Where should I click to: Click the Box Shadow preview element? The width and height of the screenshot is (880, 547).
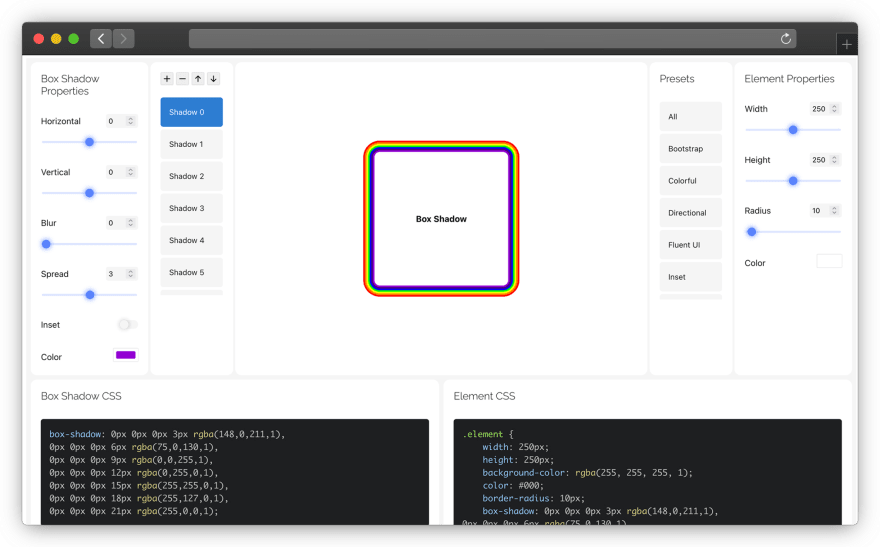pyautogui.click(x=441, y=219)
